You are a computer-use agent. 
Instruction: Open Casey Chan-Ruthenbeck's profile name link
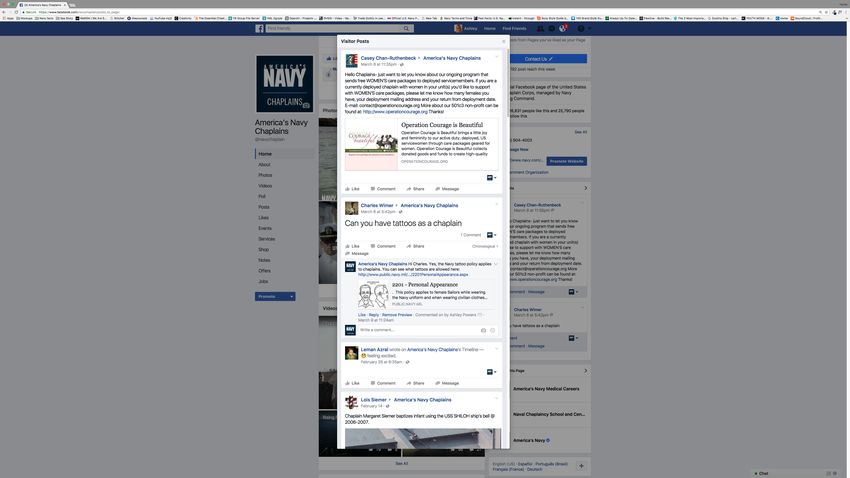tap(388, 58)
